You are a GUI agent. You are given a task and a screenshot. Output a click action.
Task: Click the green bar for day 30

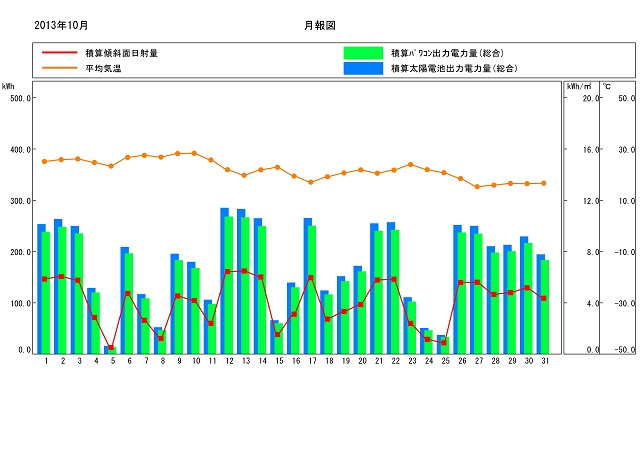pos(528,298)
